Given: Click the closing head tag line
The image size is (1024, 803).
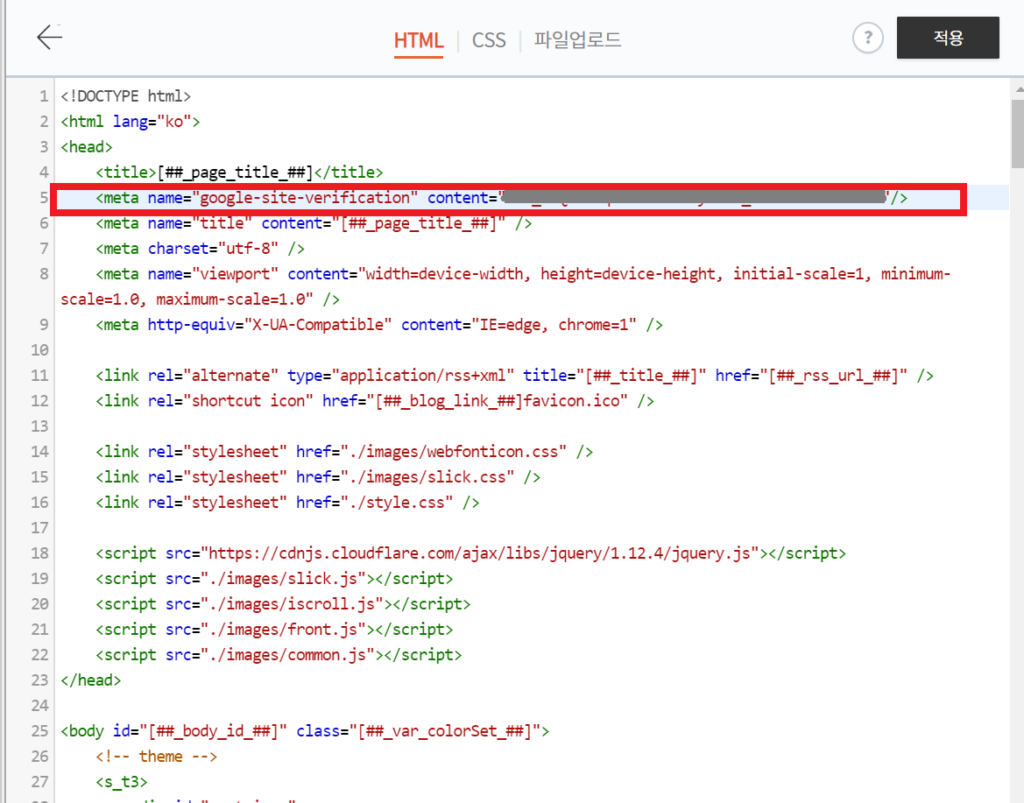Looking at the screenshot, I should coord(91,680).
